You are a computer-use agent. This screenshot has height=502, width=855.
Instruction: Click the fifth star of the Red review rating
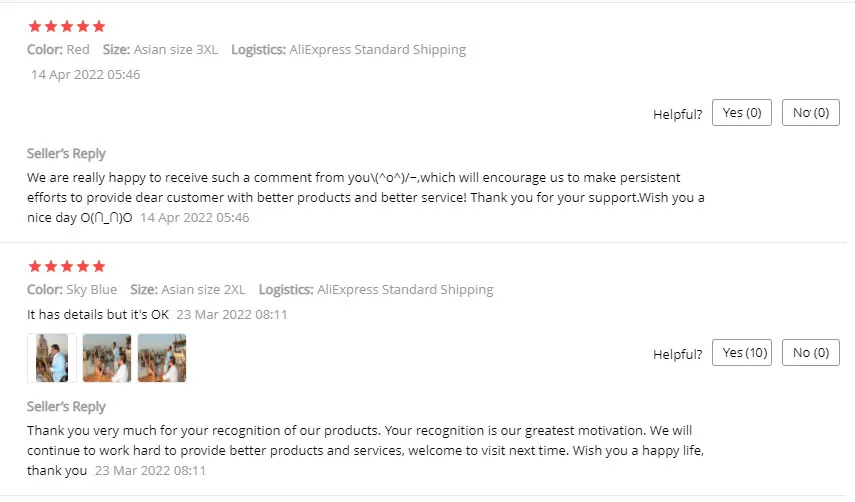tap(98, 26)
